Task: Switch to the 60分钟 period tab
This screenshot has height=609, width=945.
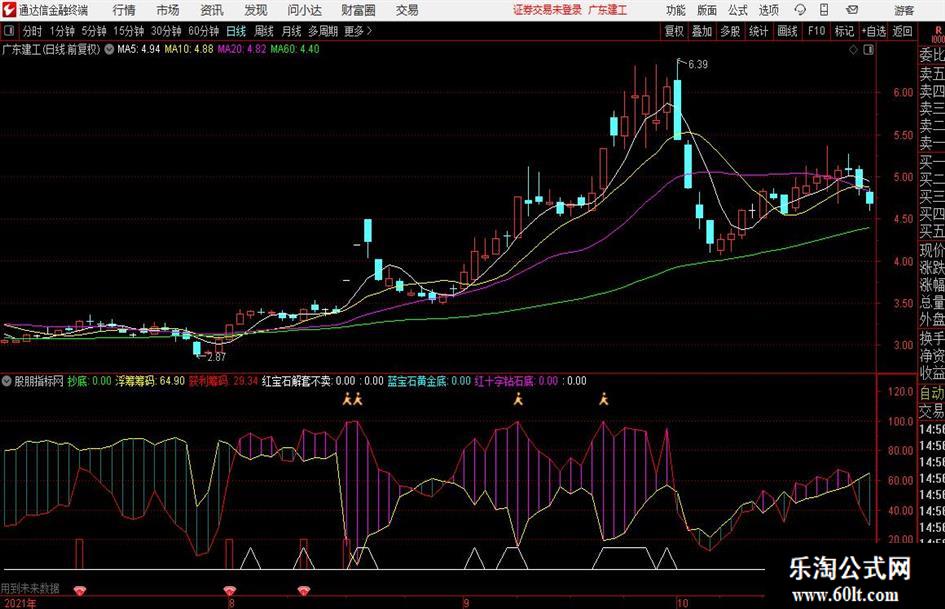Action: (x=204, y=31)
